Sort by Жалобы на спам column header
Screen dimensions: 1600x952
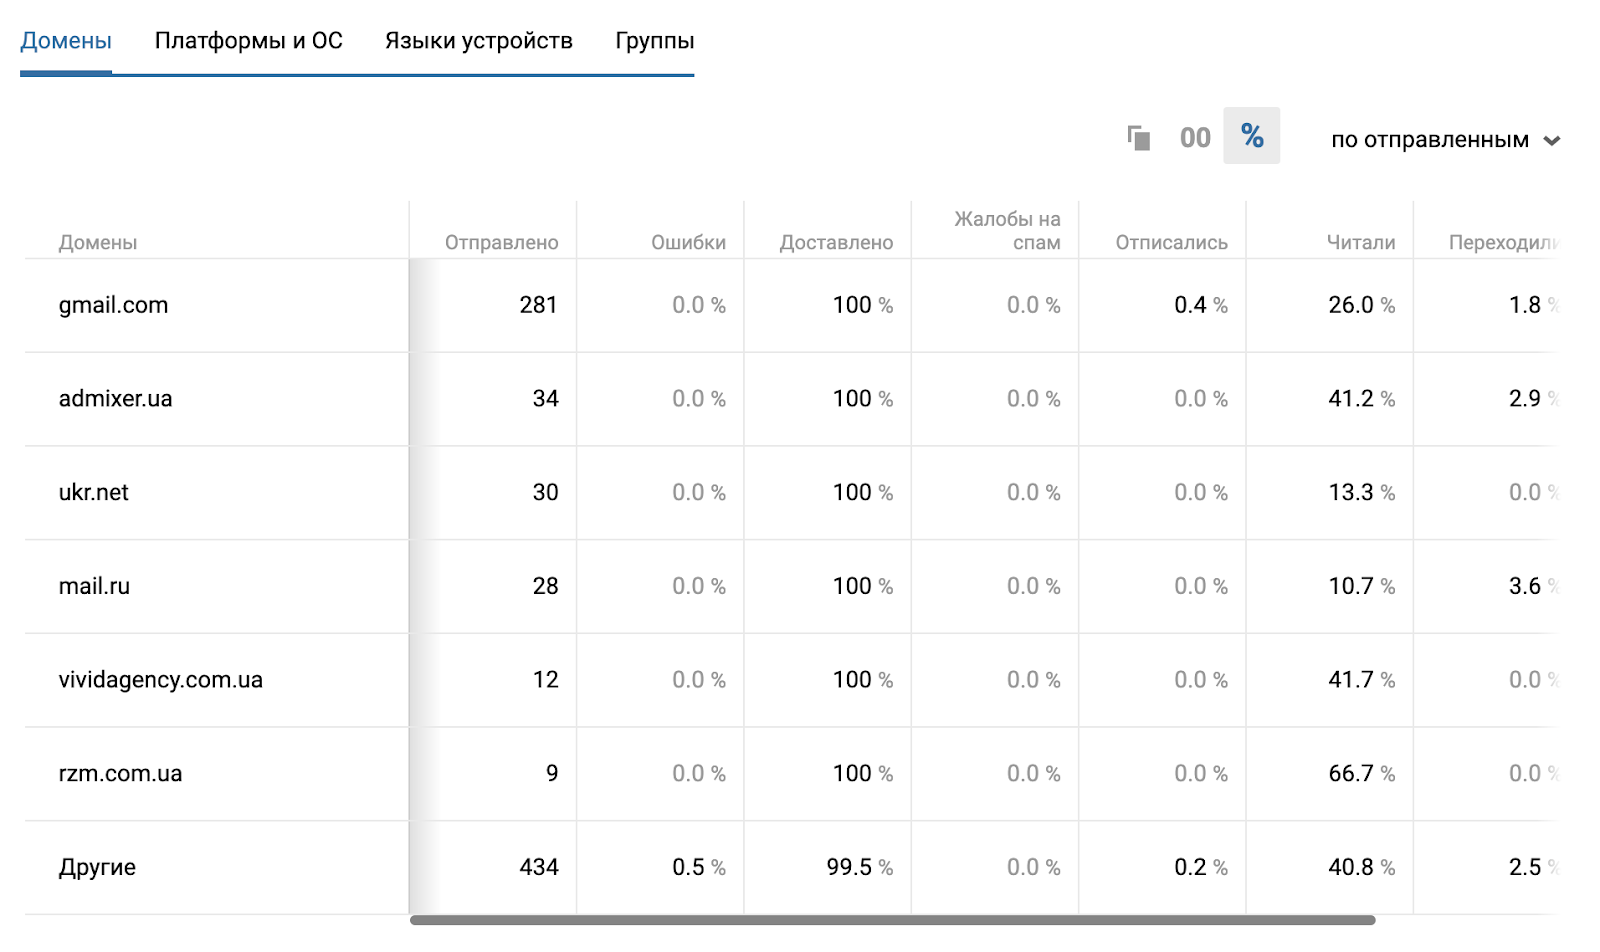1007,231
